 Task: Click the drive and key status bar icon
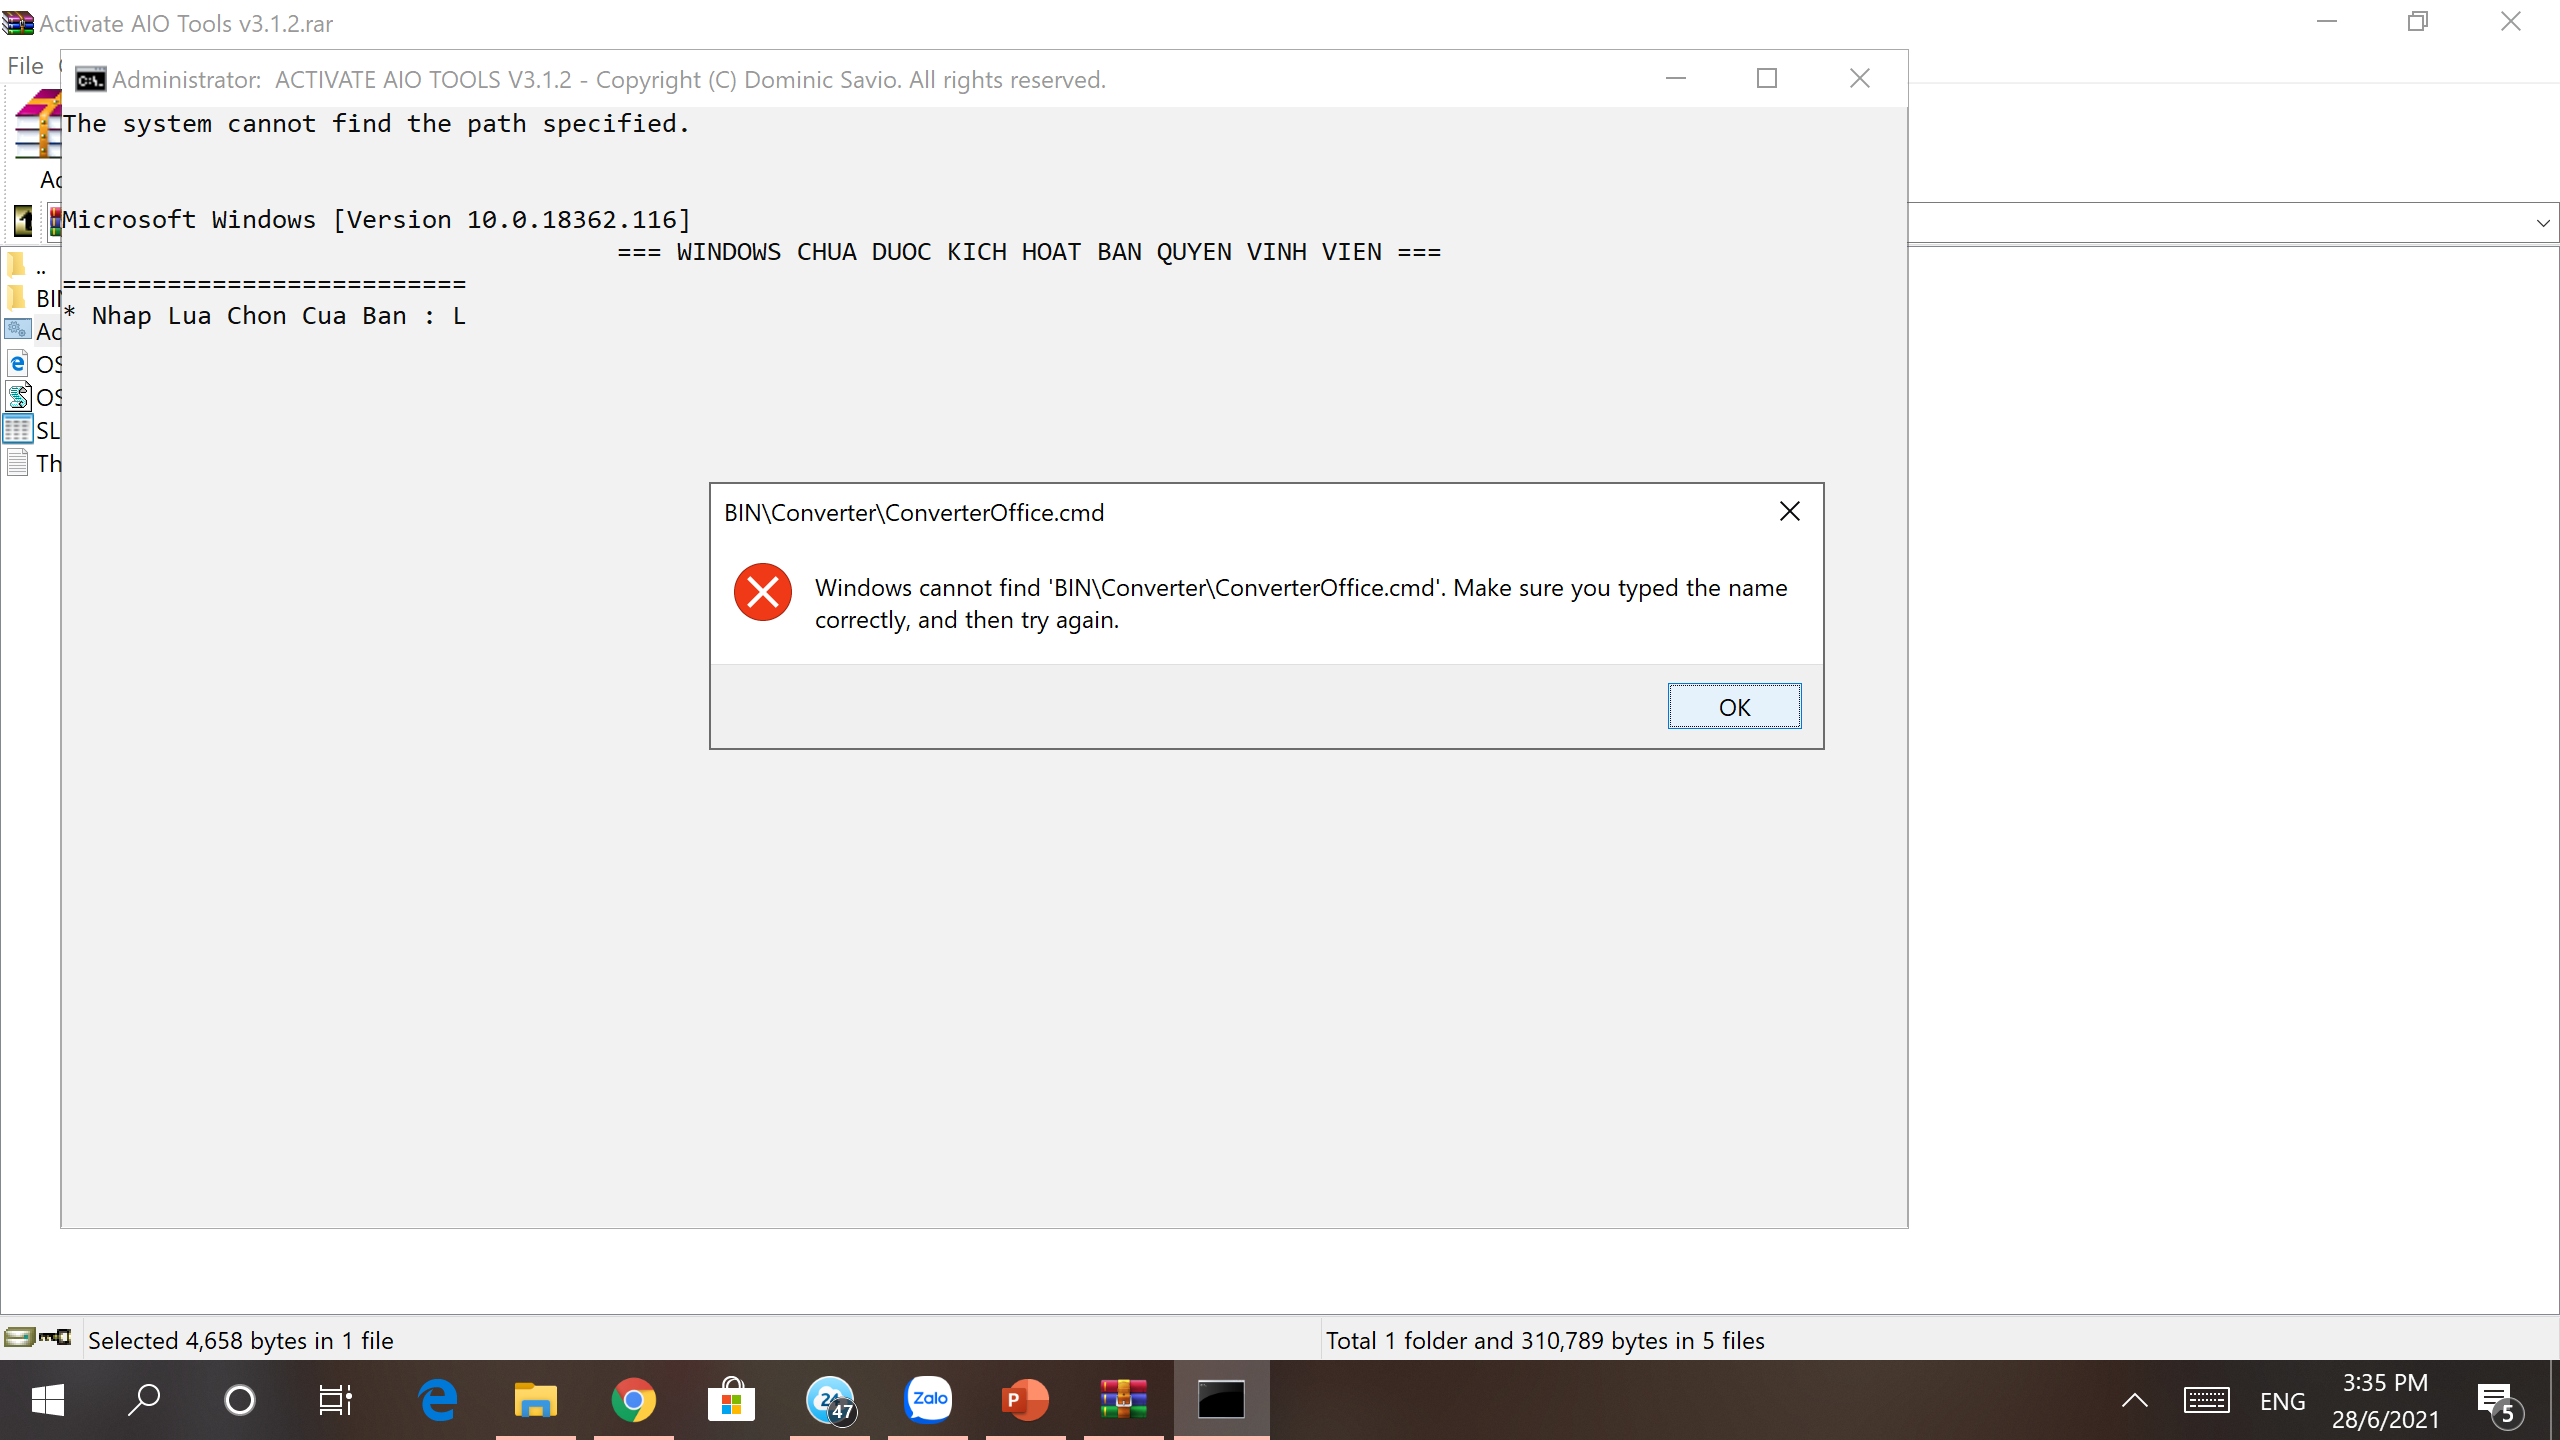[x=38, y=1337]
